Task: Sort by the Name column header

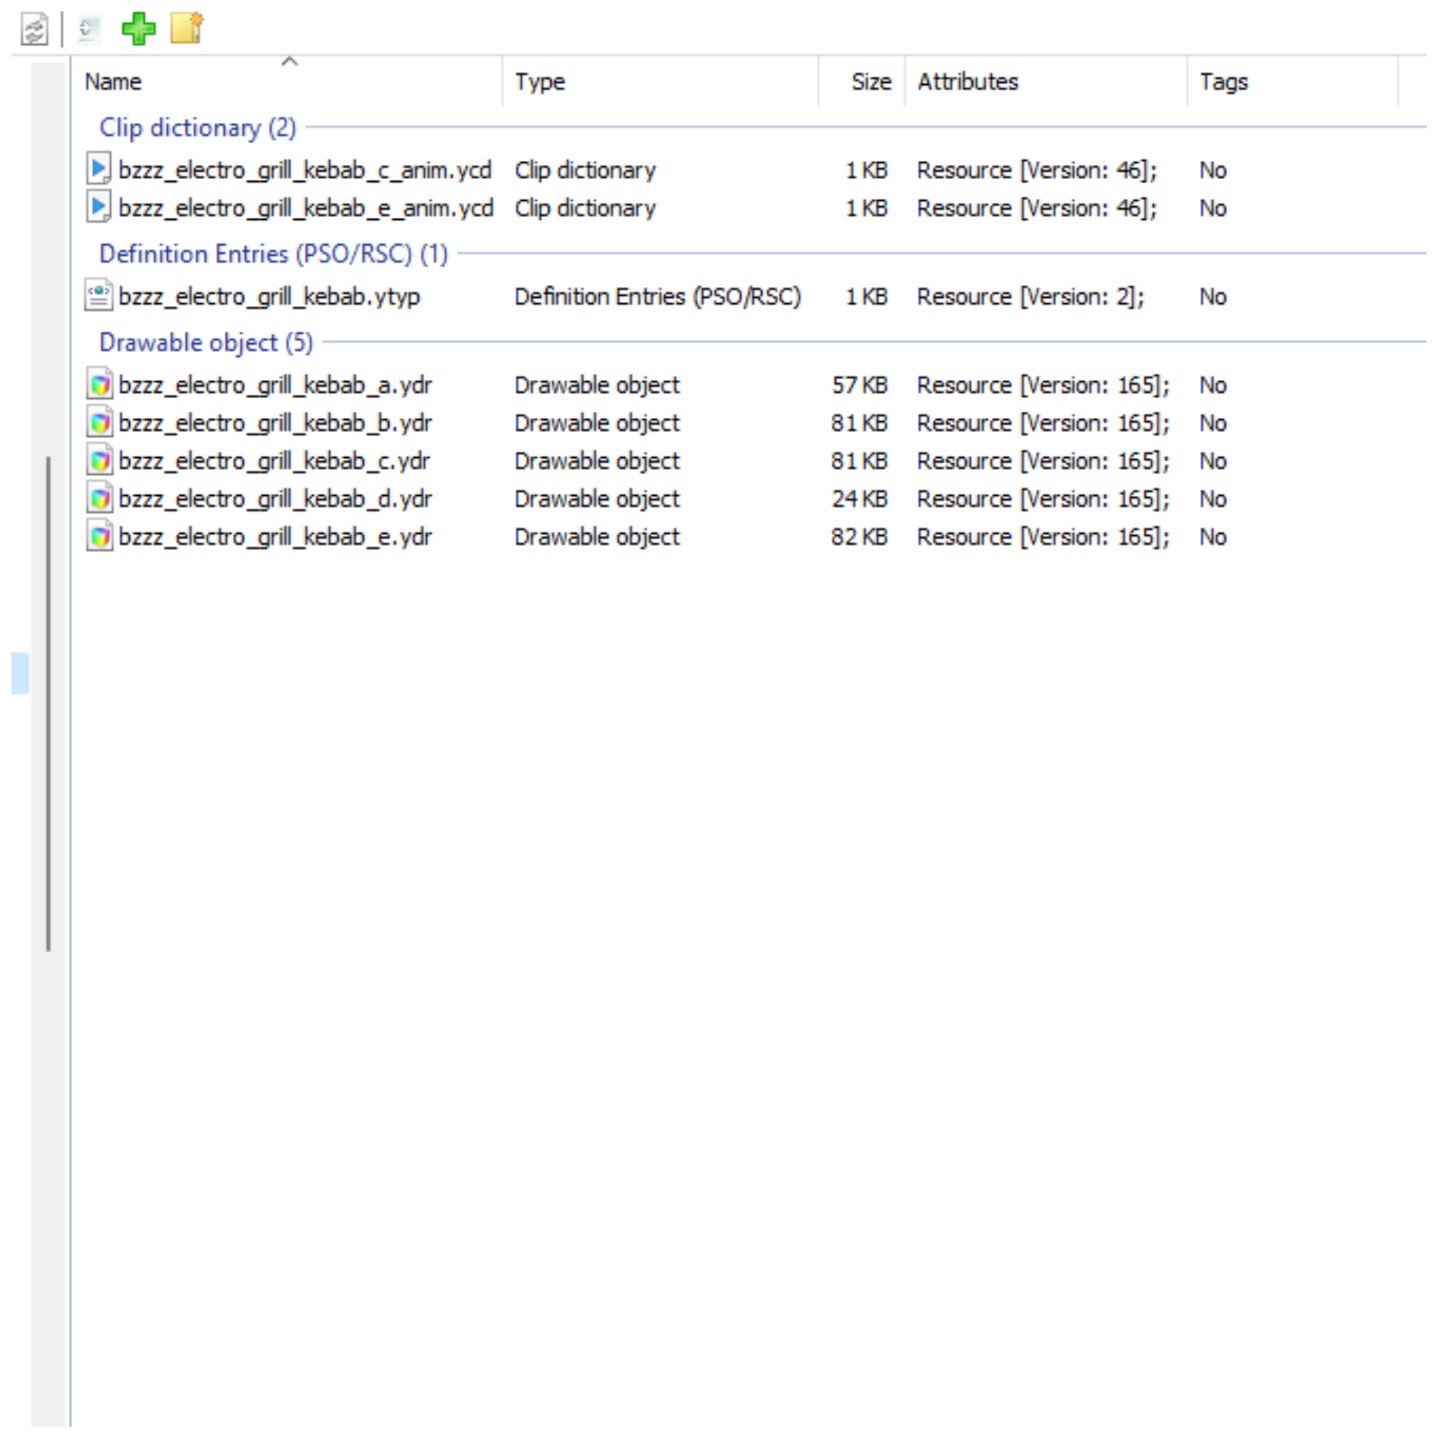Action: coord(288,82)
